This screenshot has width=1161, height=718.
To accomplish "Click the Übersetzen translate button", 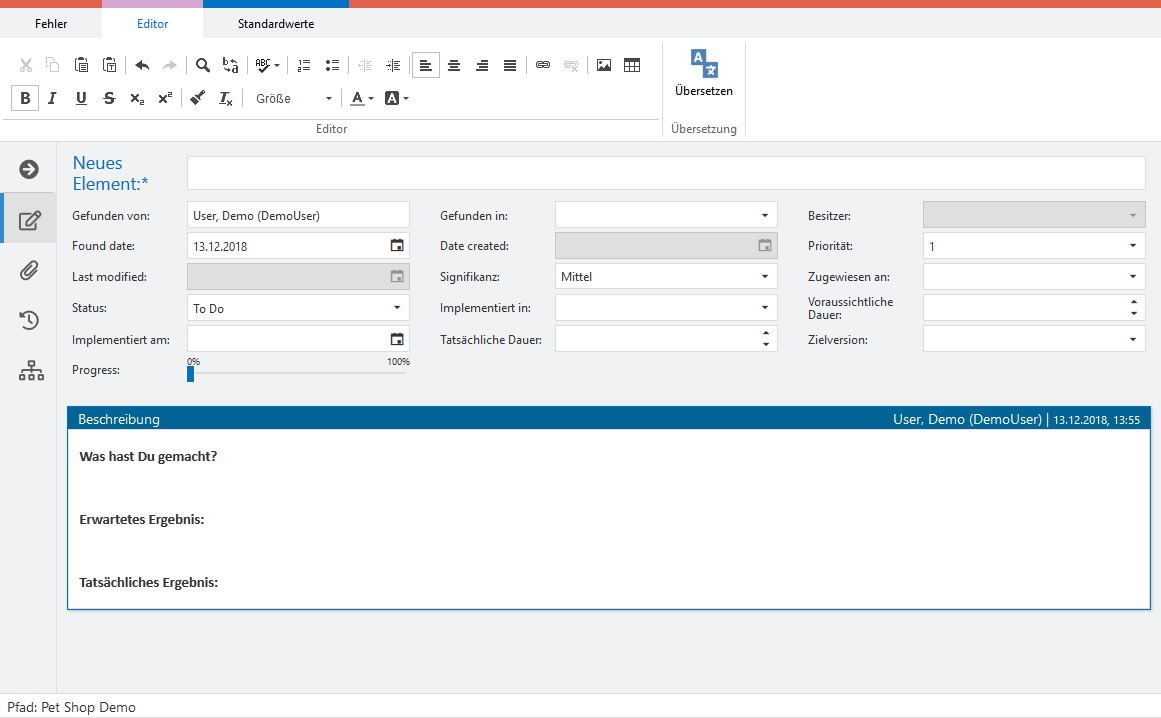I will coord(704,73).
